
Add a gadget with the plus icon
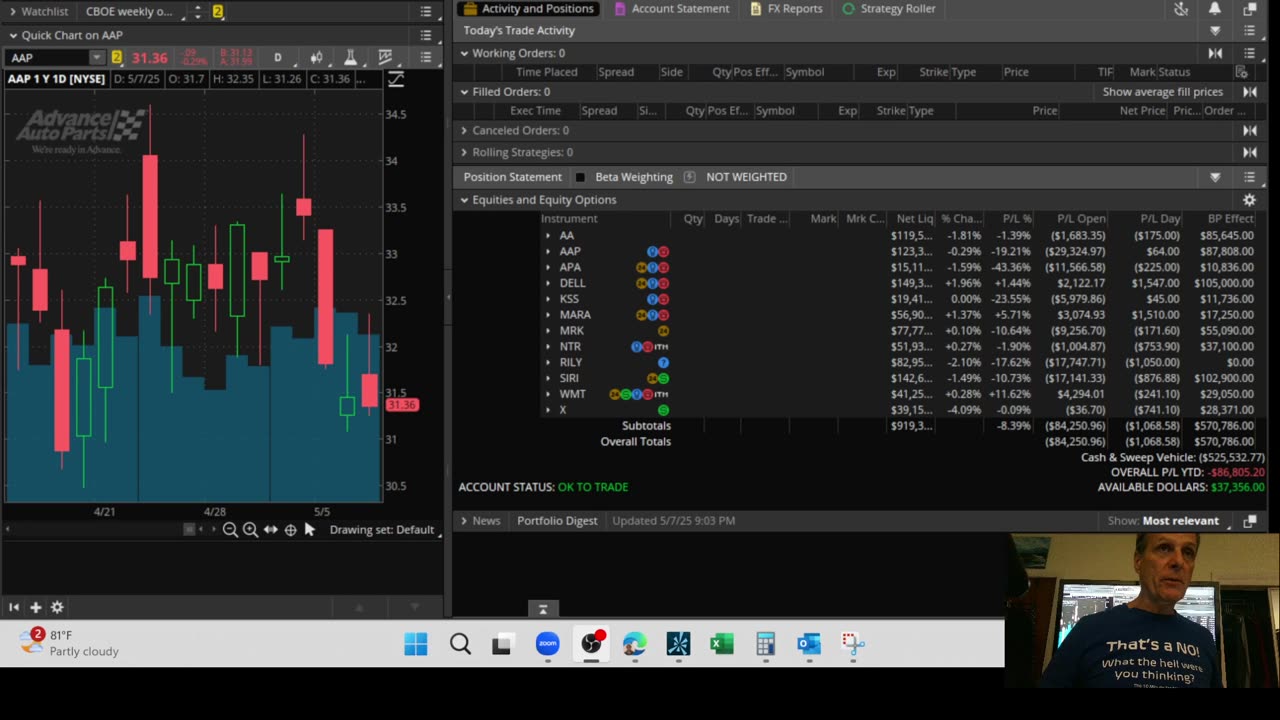(x=35, y=607)
